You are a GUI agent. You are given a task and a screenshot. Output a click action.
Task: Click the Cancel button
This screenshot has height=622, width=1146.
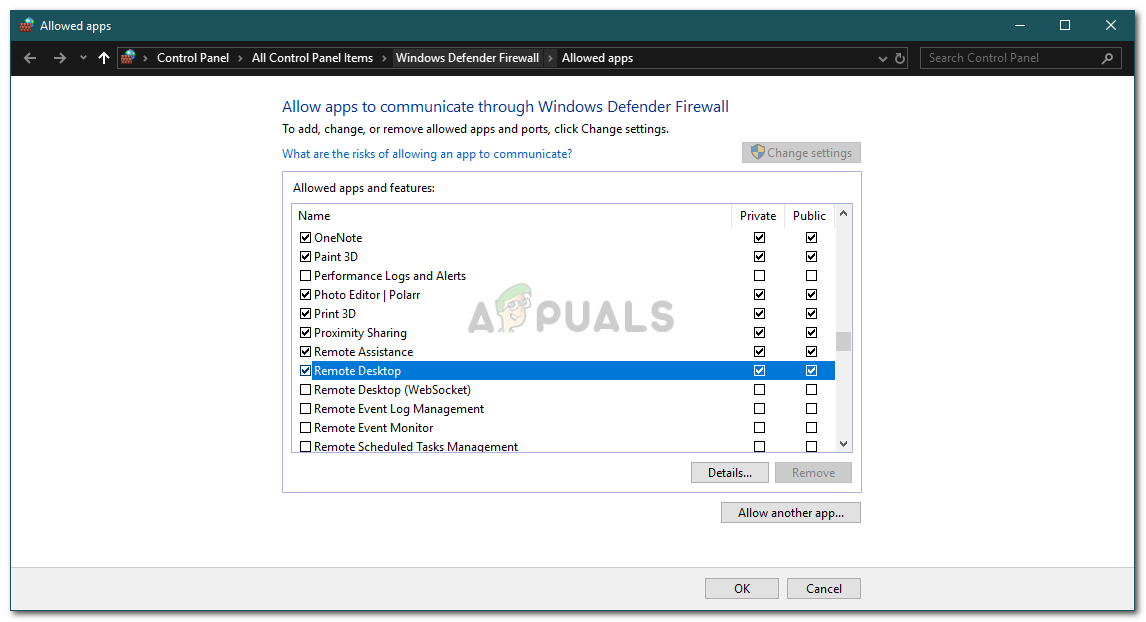824,588
